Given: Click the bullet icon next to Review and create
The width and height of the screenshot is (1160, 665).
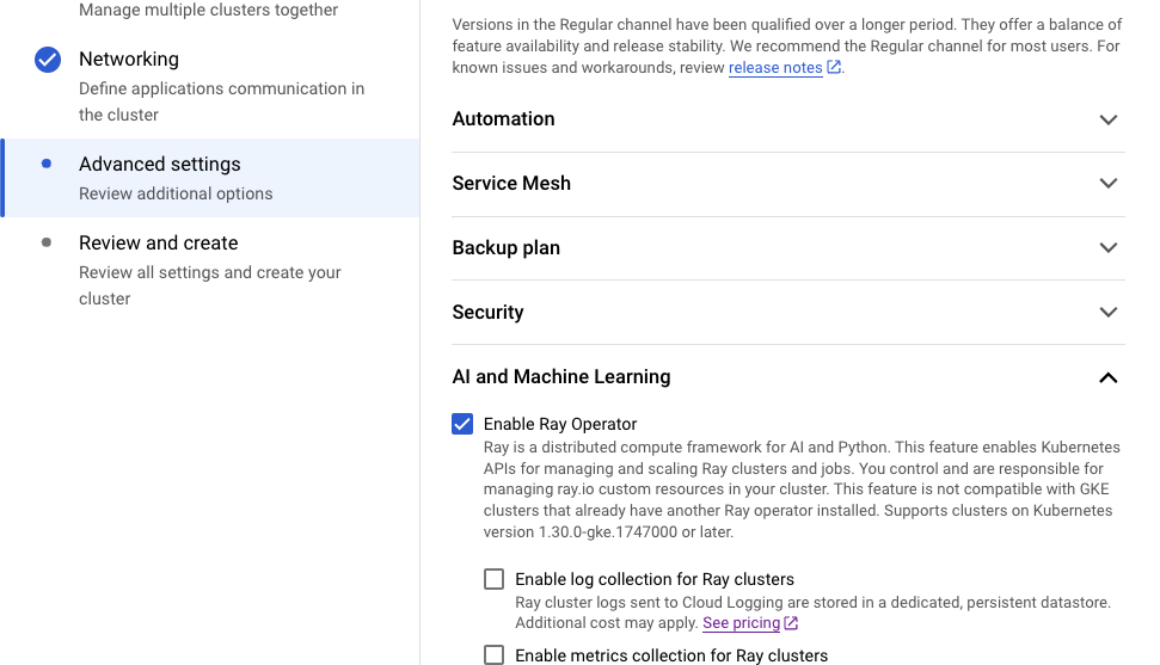Looking at the screenshot, I should tap(45, 243).
